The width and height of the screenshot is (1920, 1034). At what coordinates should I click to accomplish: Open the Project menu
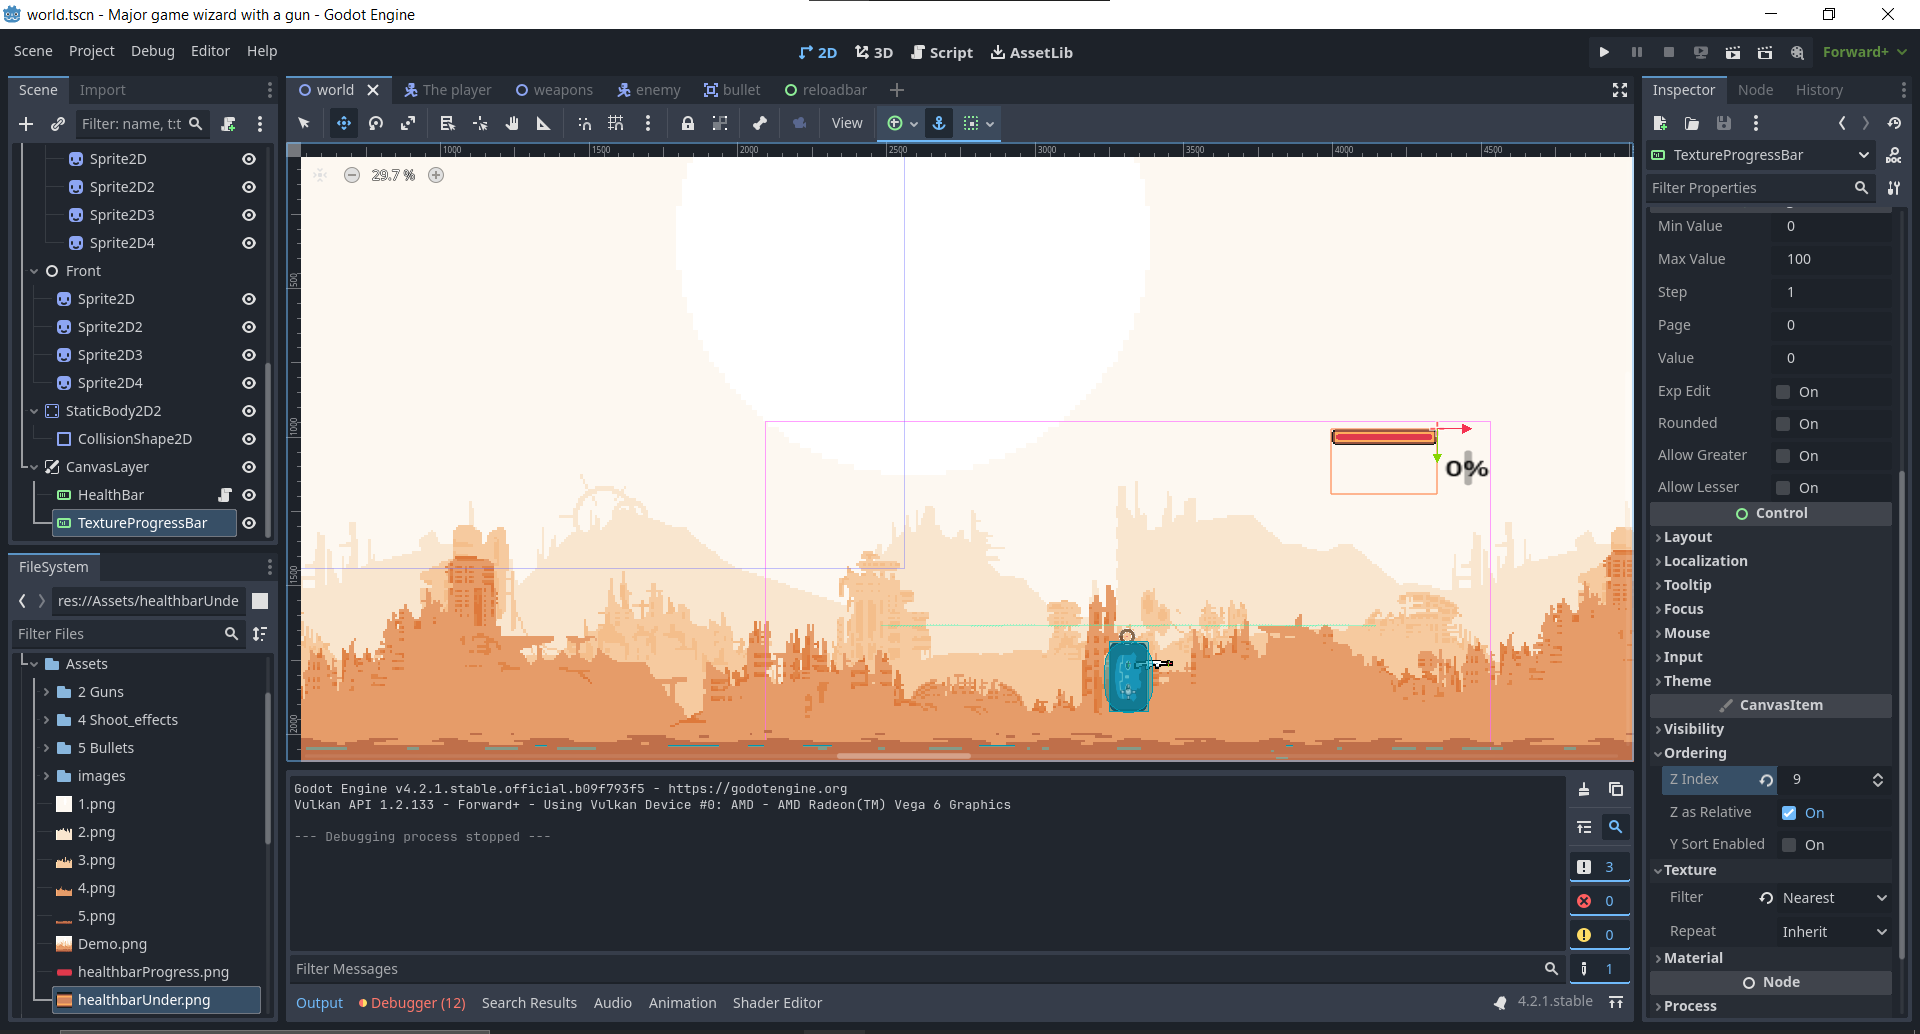pos(91,51)
